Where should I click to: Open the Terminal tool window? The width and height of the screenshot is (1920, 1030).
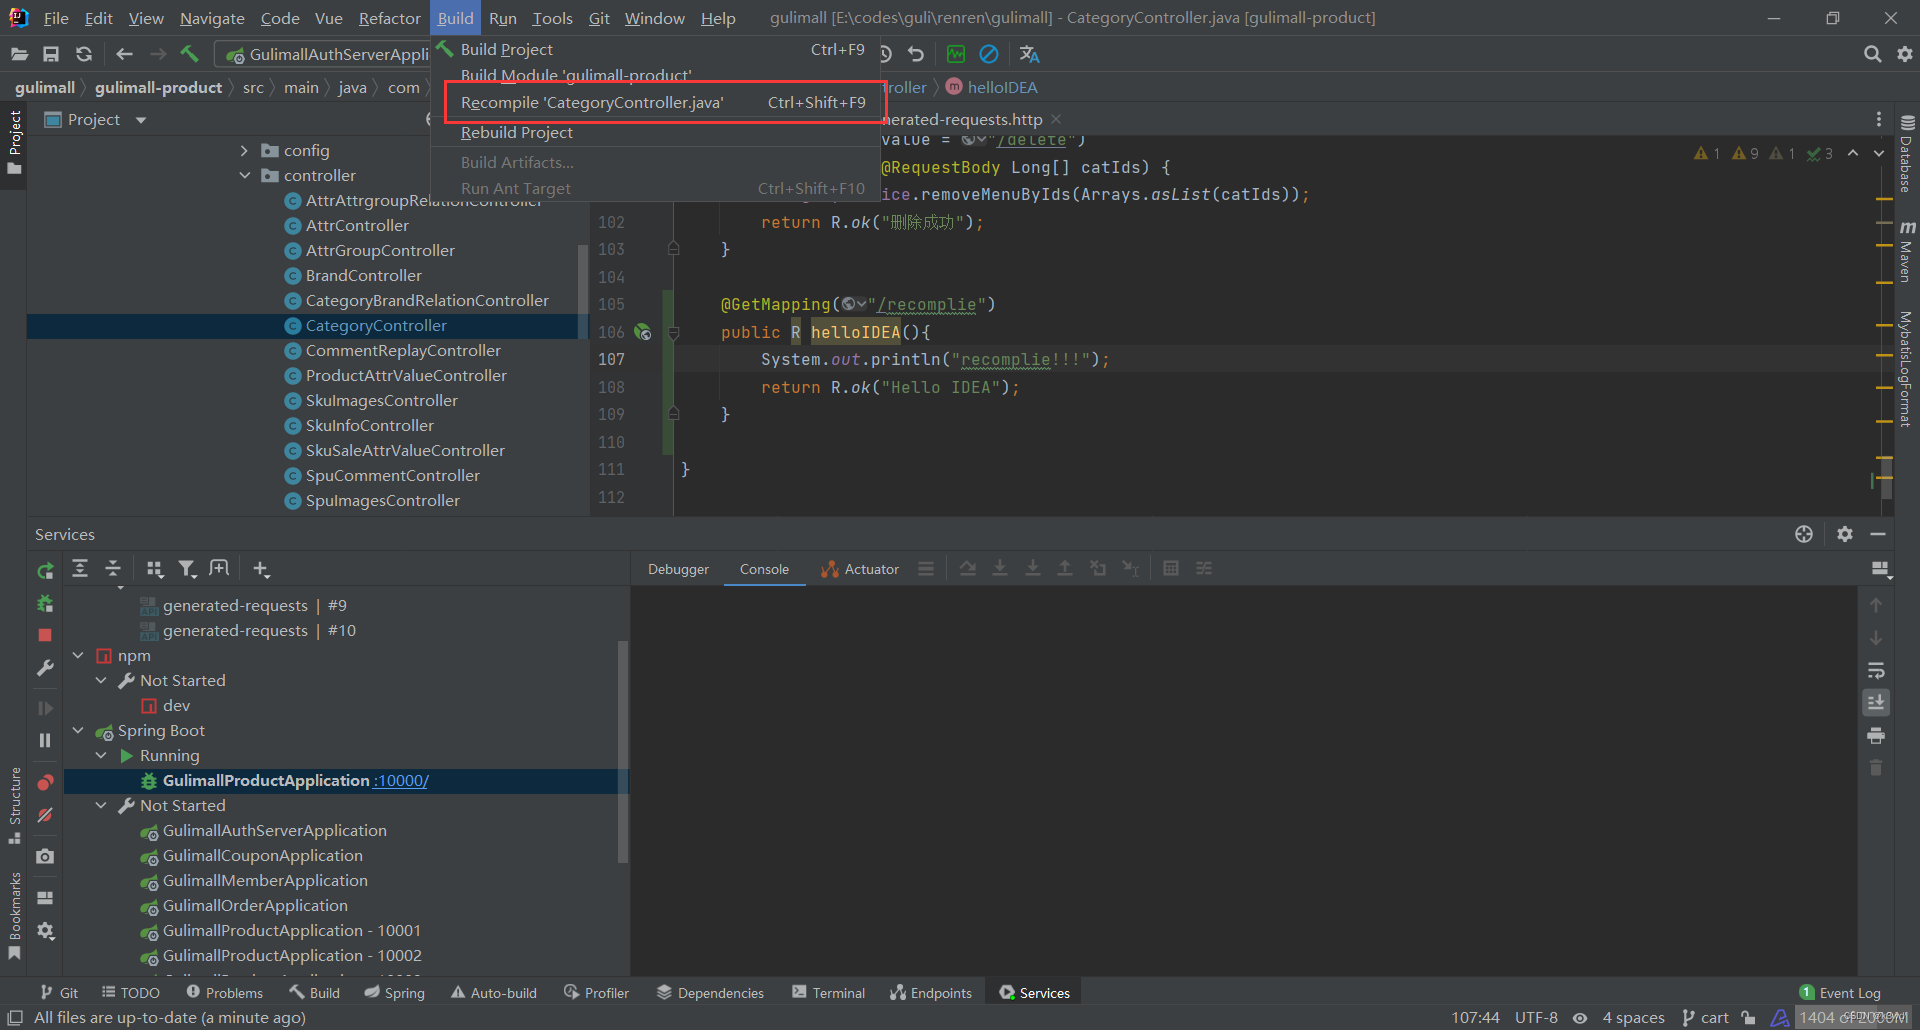pos(828,992)
